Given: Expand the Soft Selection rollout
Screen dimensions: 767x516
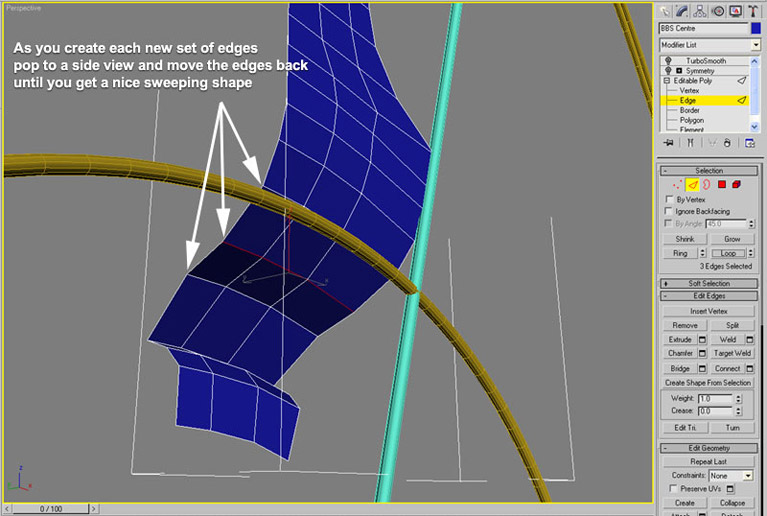Looking at the screenshot, I should coord(708,283).
